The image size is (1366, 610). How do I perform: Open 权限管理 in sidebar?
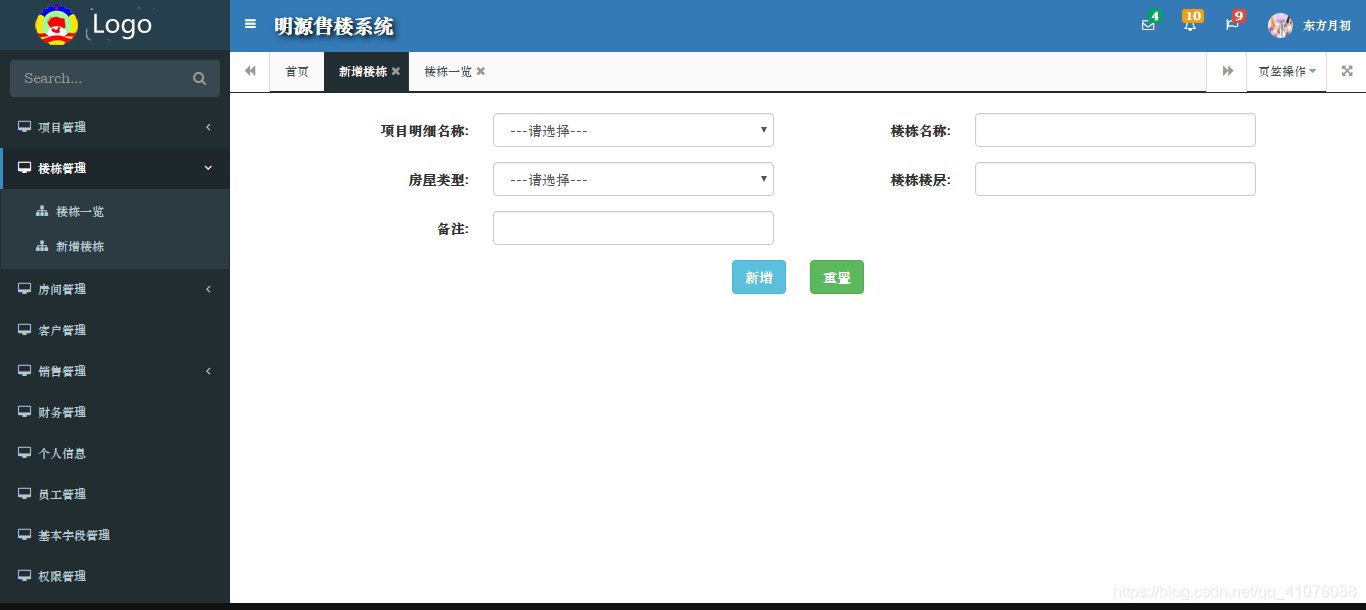115,576
